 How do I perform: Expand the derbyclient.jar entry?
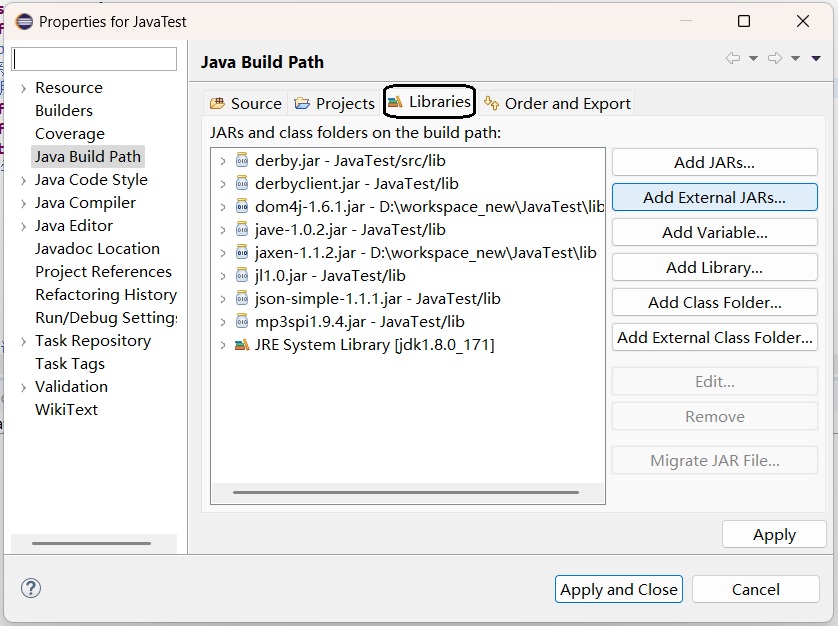pos(223,184)
